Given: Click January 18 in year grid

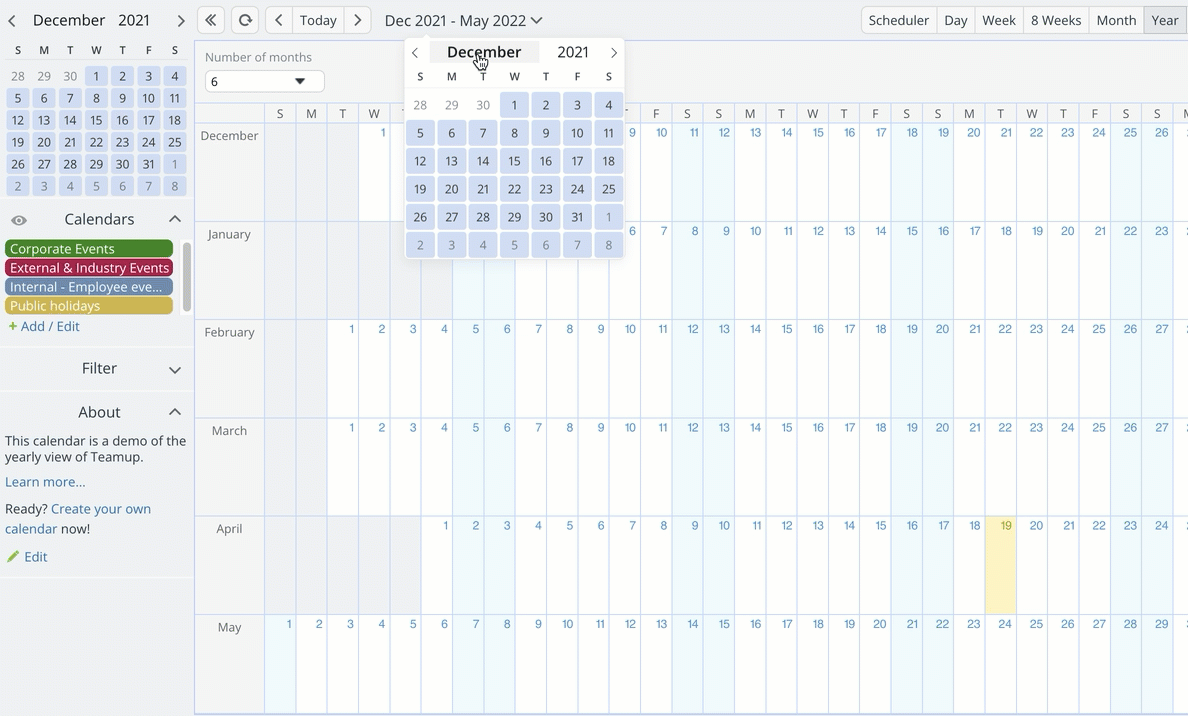Looking at the screenshot, I should 1000,270.
